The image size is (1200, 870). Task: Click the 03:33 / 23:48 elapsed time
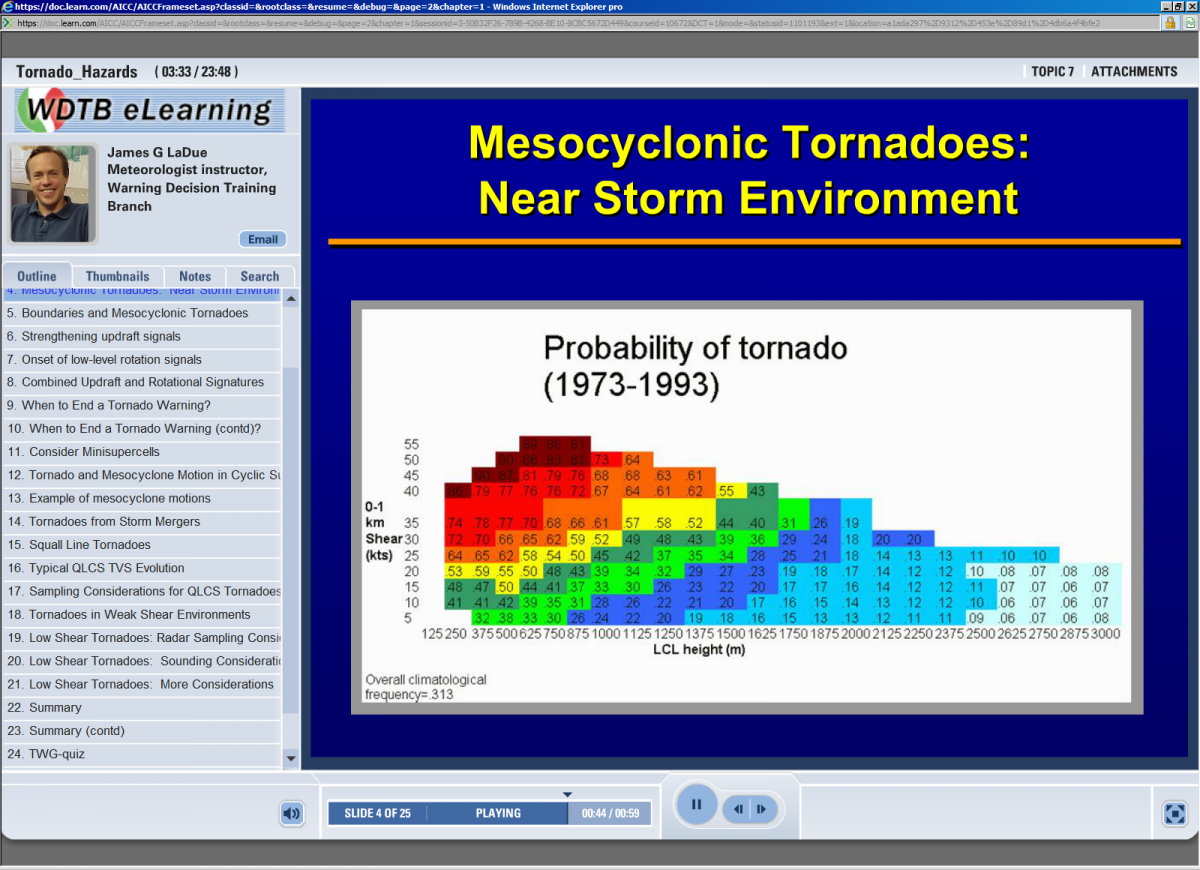click(x=196, y=72)
